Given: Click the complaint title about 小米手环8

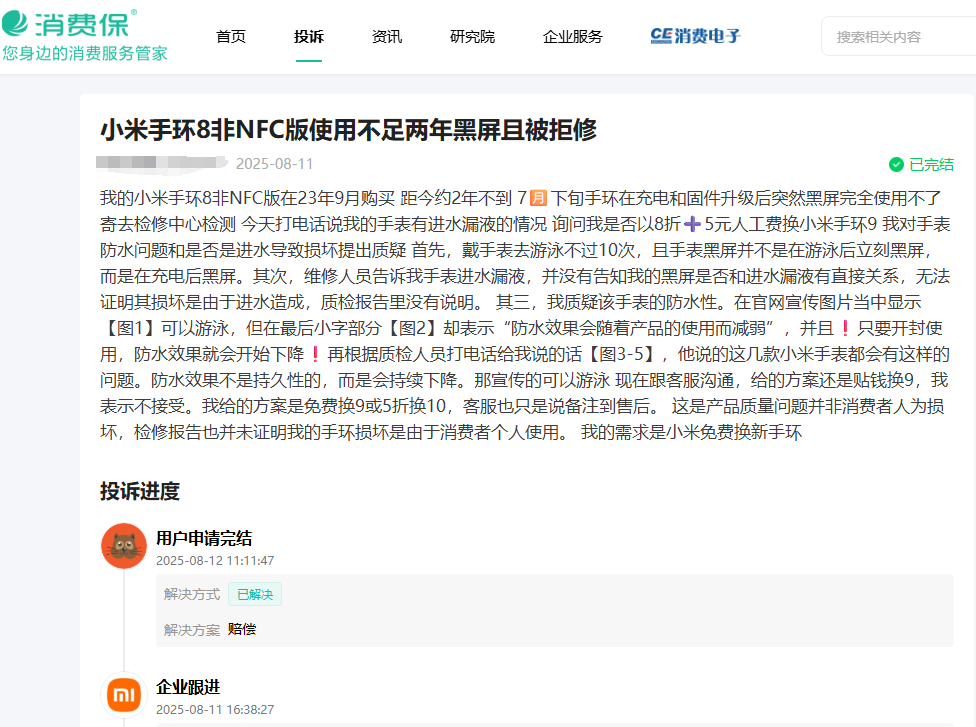Looking at the screenshot, I should tap(349, 129).
